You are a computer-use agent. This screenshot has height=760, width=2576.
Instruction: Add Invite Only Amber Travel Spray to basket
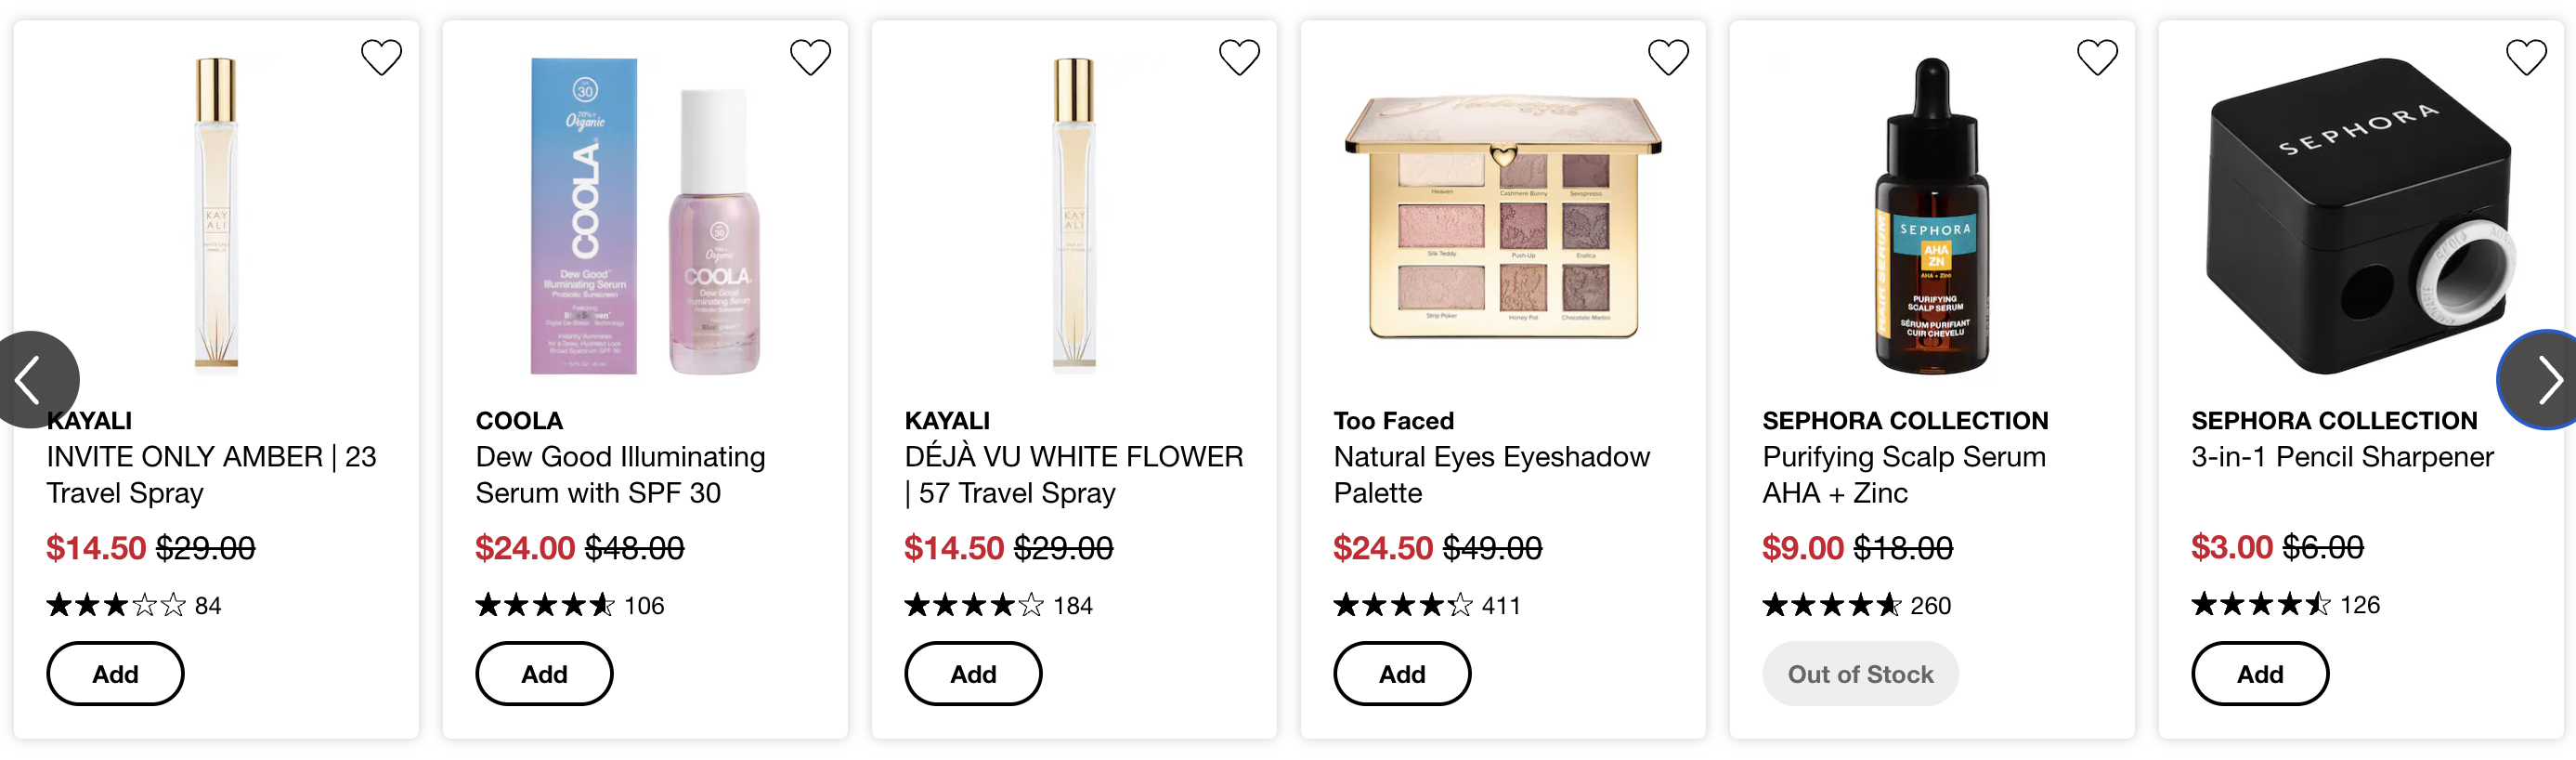click(x=115, y=674)
